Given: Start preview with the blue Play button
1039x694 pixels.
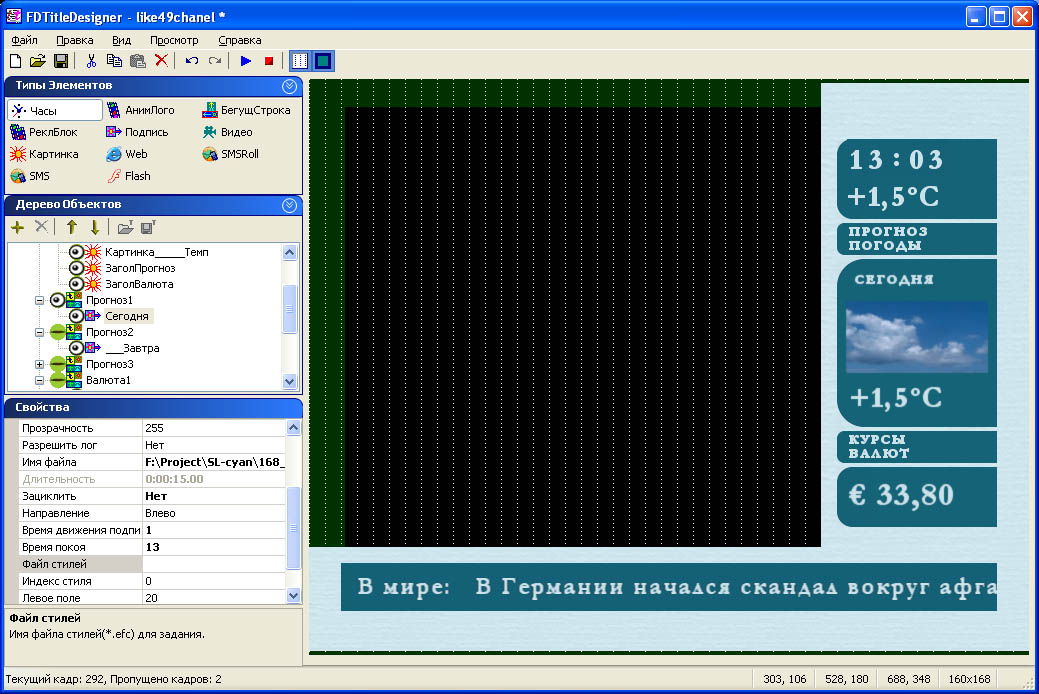Looking at the screenshot, I should (246, 61).
